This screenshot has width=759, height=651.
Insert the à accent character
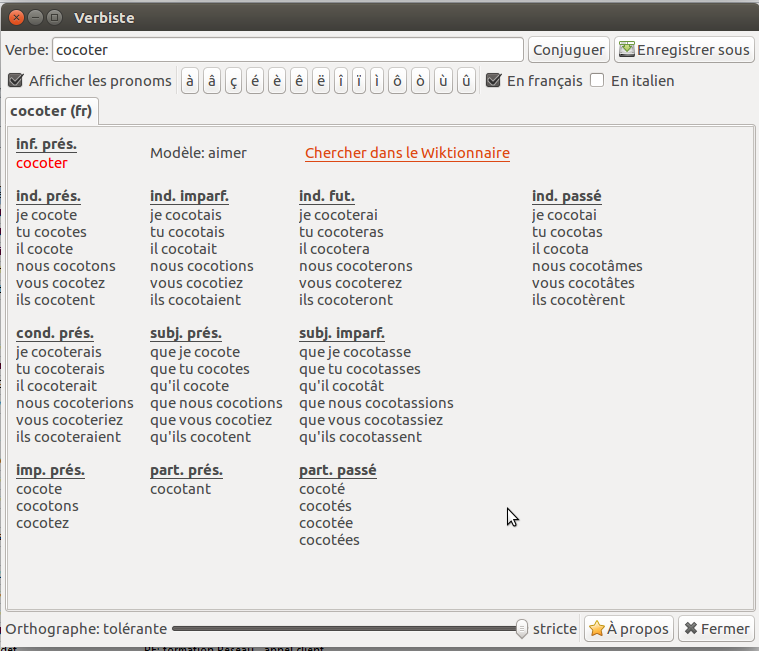(190, 81)
